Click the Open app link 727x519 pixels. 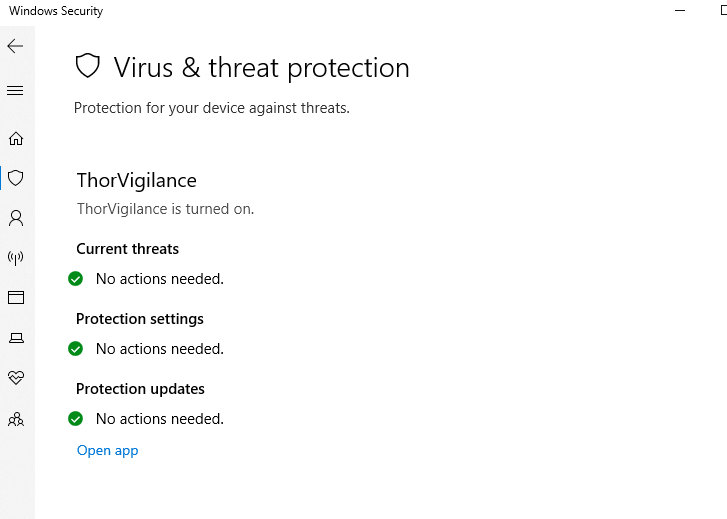pyautogui.click(x=107, y=450)
